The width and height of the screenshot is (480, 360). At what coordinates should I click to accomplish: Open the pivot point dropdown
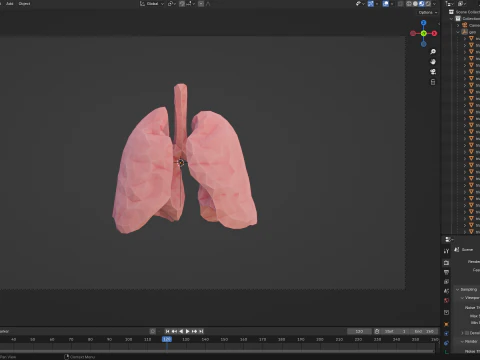click(172, 4)
